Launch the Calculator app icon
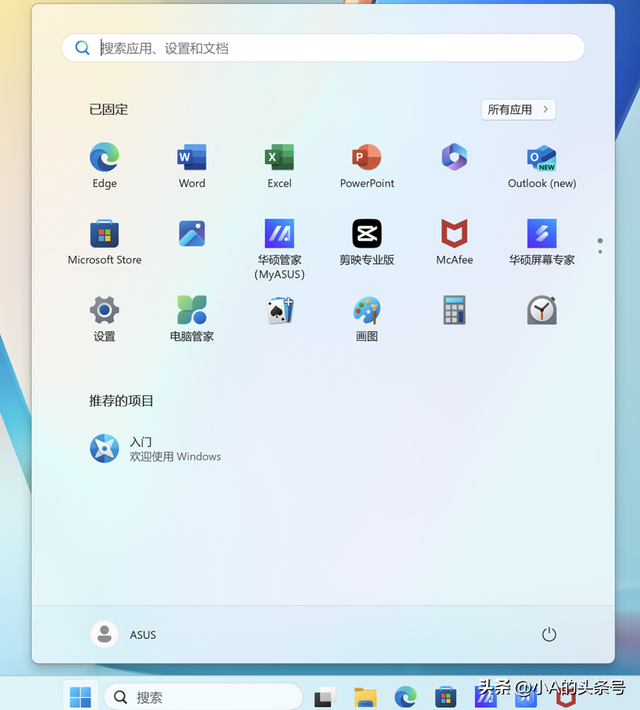Screen dimensions: 640x710 [x=454, y=310]
